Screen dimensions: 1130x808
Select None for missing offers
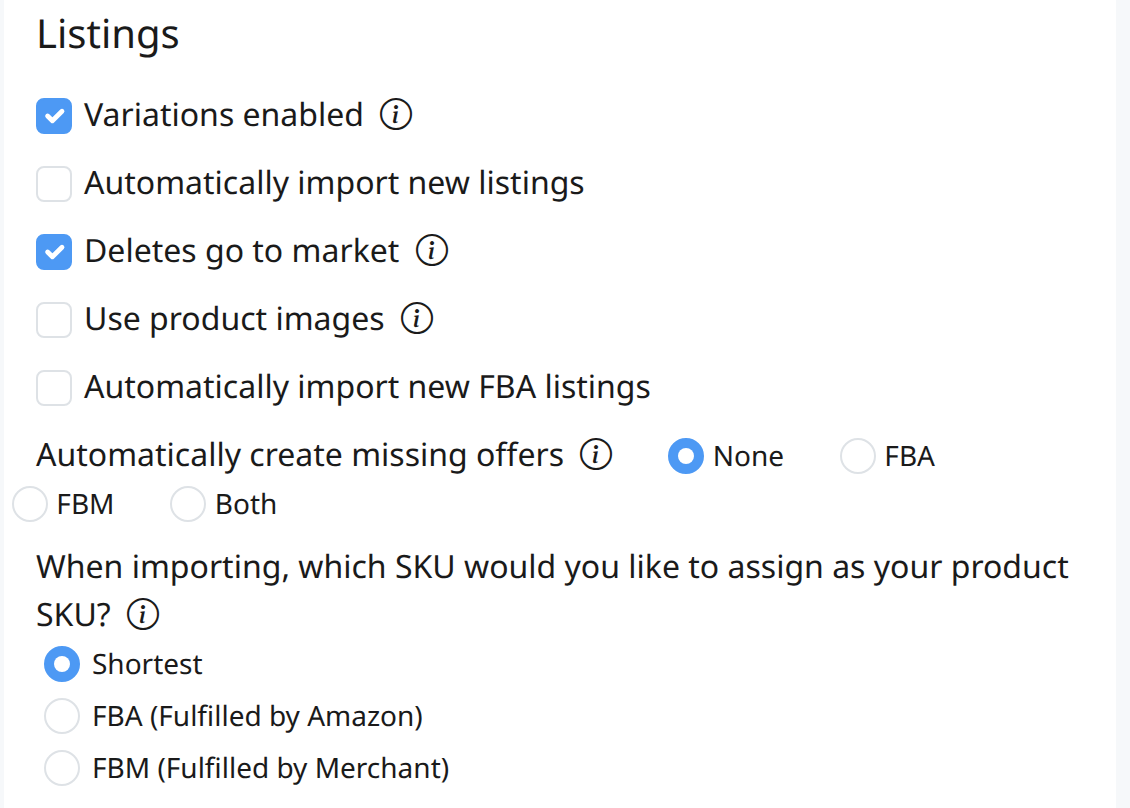[x=685, y=456]
